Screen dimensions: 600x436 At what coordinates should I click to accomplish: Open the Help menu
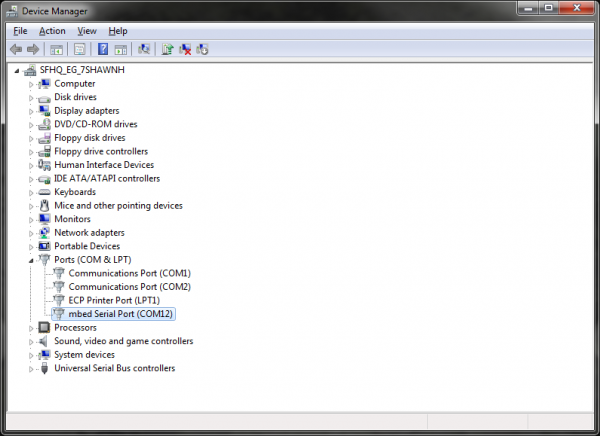coord(117,31)
